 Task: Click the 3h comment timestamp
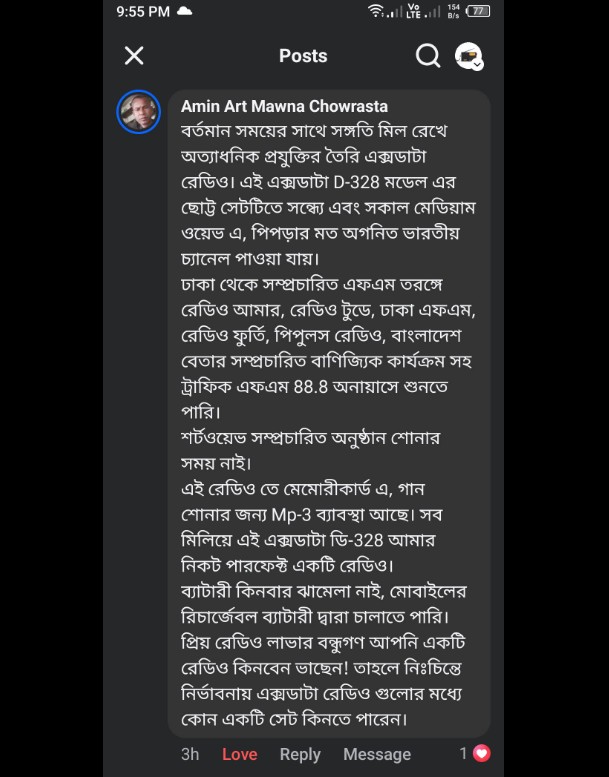pyautogui.click(x=190, y=754)
